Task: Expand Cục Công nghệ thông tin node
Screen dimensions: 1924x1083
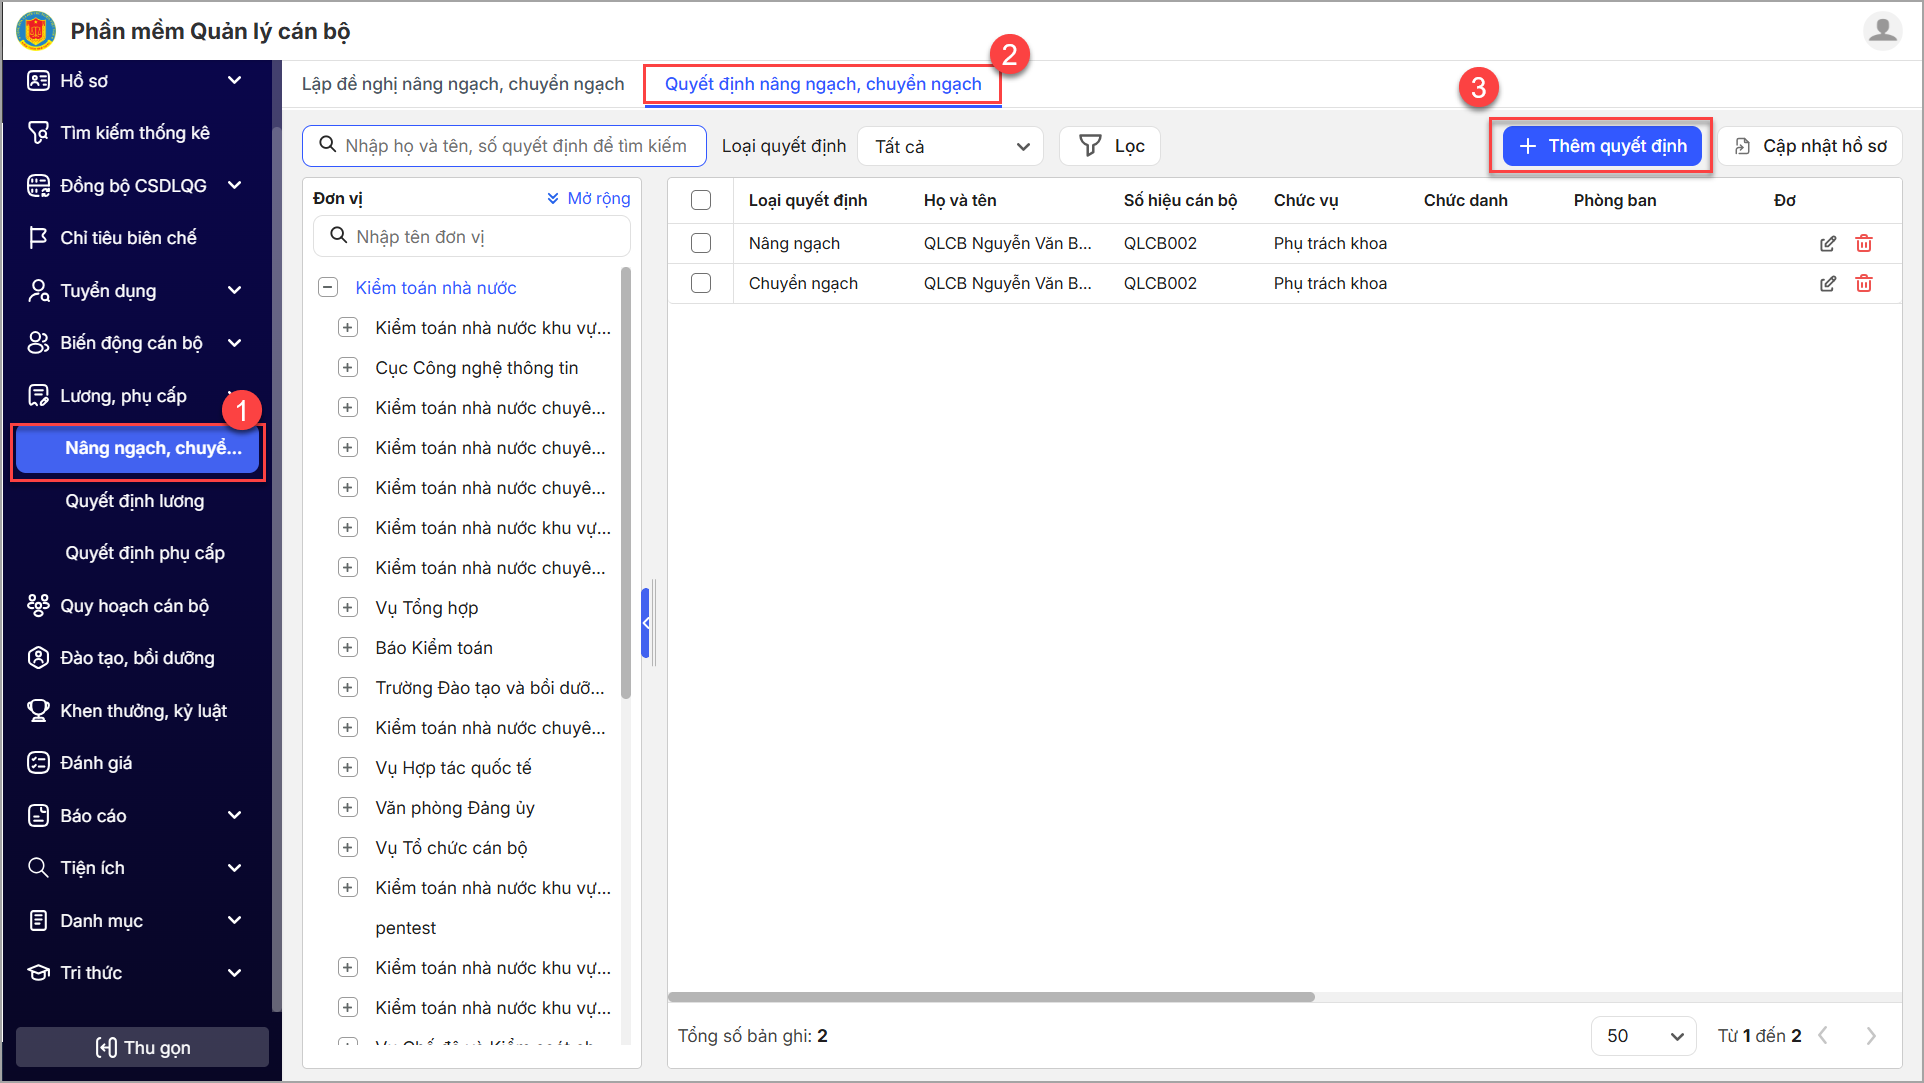Action: point(348,368)
